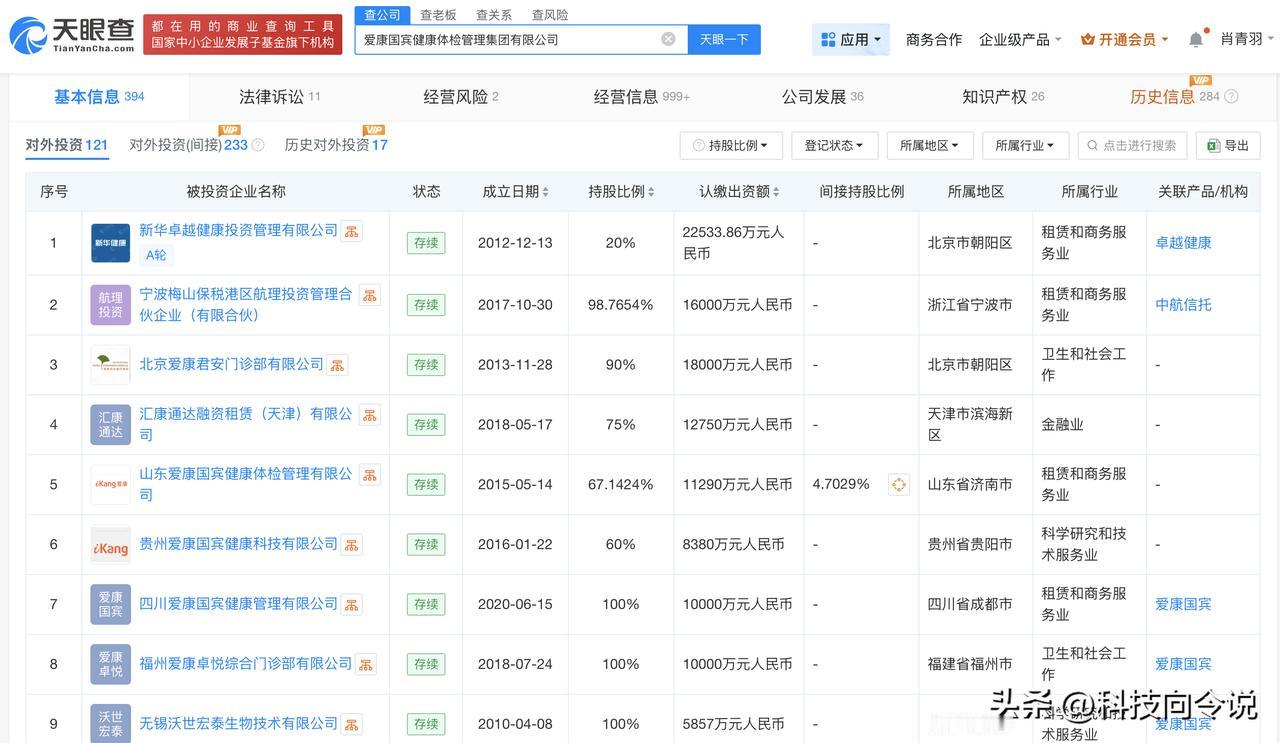Screen dimensions: 1280x743
Task: Select the 对外投资 121 sub-tab
Action: pos(67,145)
